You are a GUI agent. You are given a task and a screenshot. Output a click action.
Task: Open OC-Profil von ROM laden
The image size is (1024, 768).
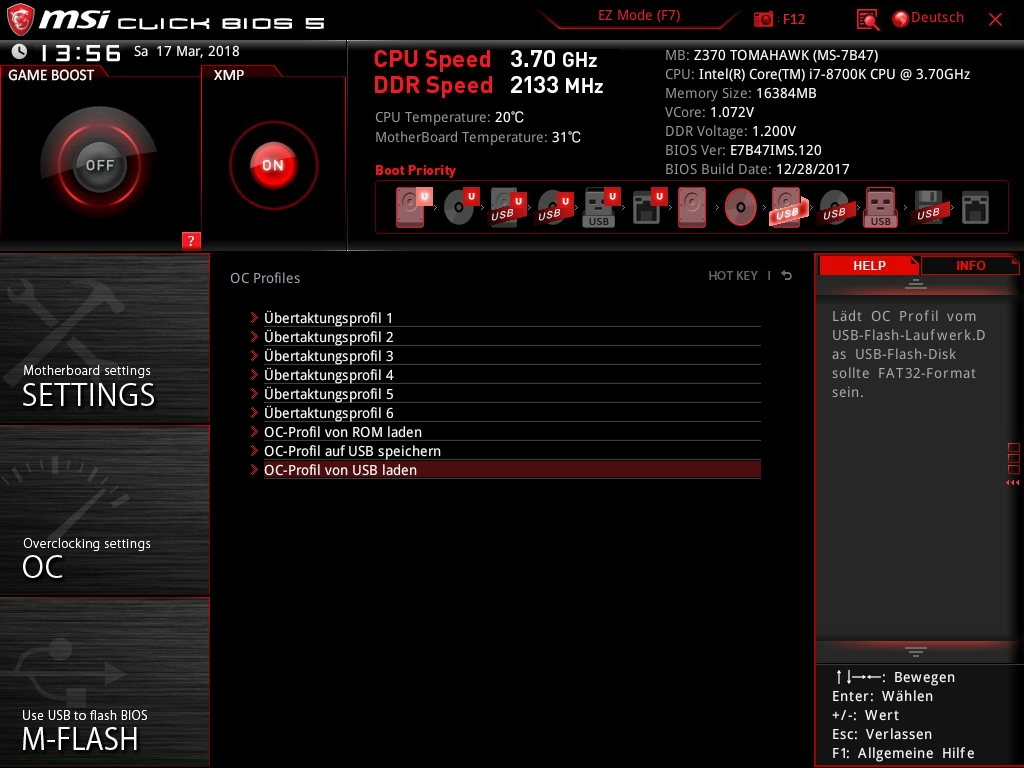[342, 432]
